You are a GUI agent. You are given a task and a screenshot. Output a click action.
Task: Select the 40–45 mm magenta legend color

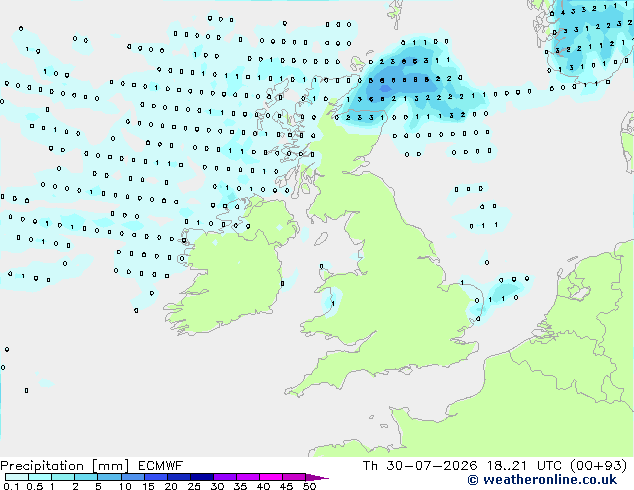(271, 477)
